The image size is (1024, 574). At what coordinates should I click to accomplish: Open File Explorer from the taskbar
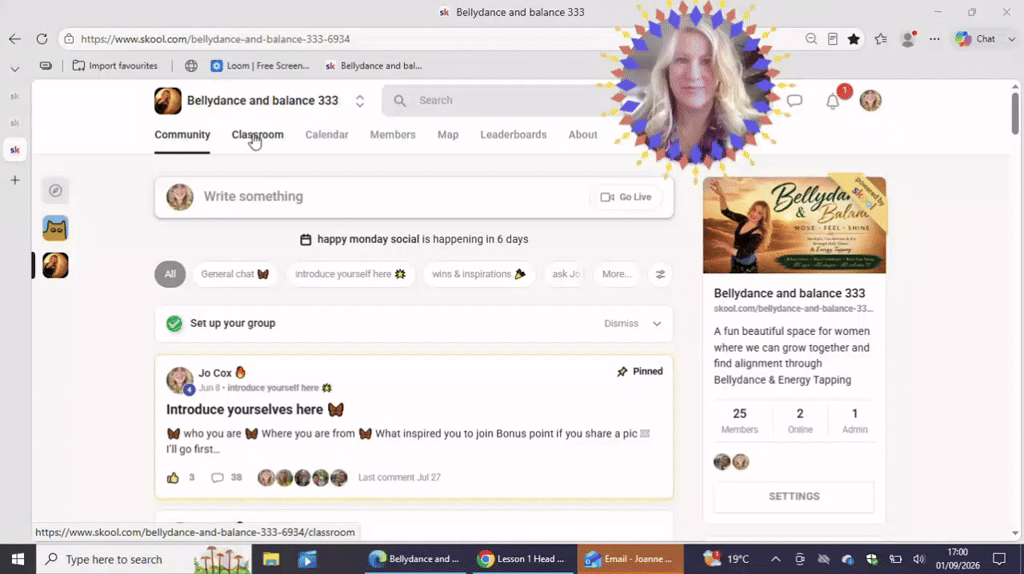click(x=271, y=560)
